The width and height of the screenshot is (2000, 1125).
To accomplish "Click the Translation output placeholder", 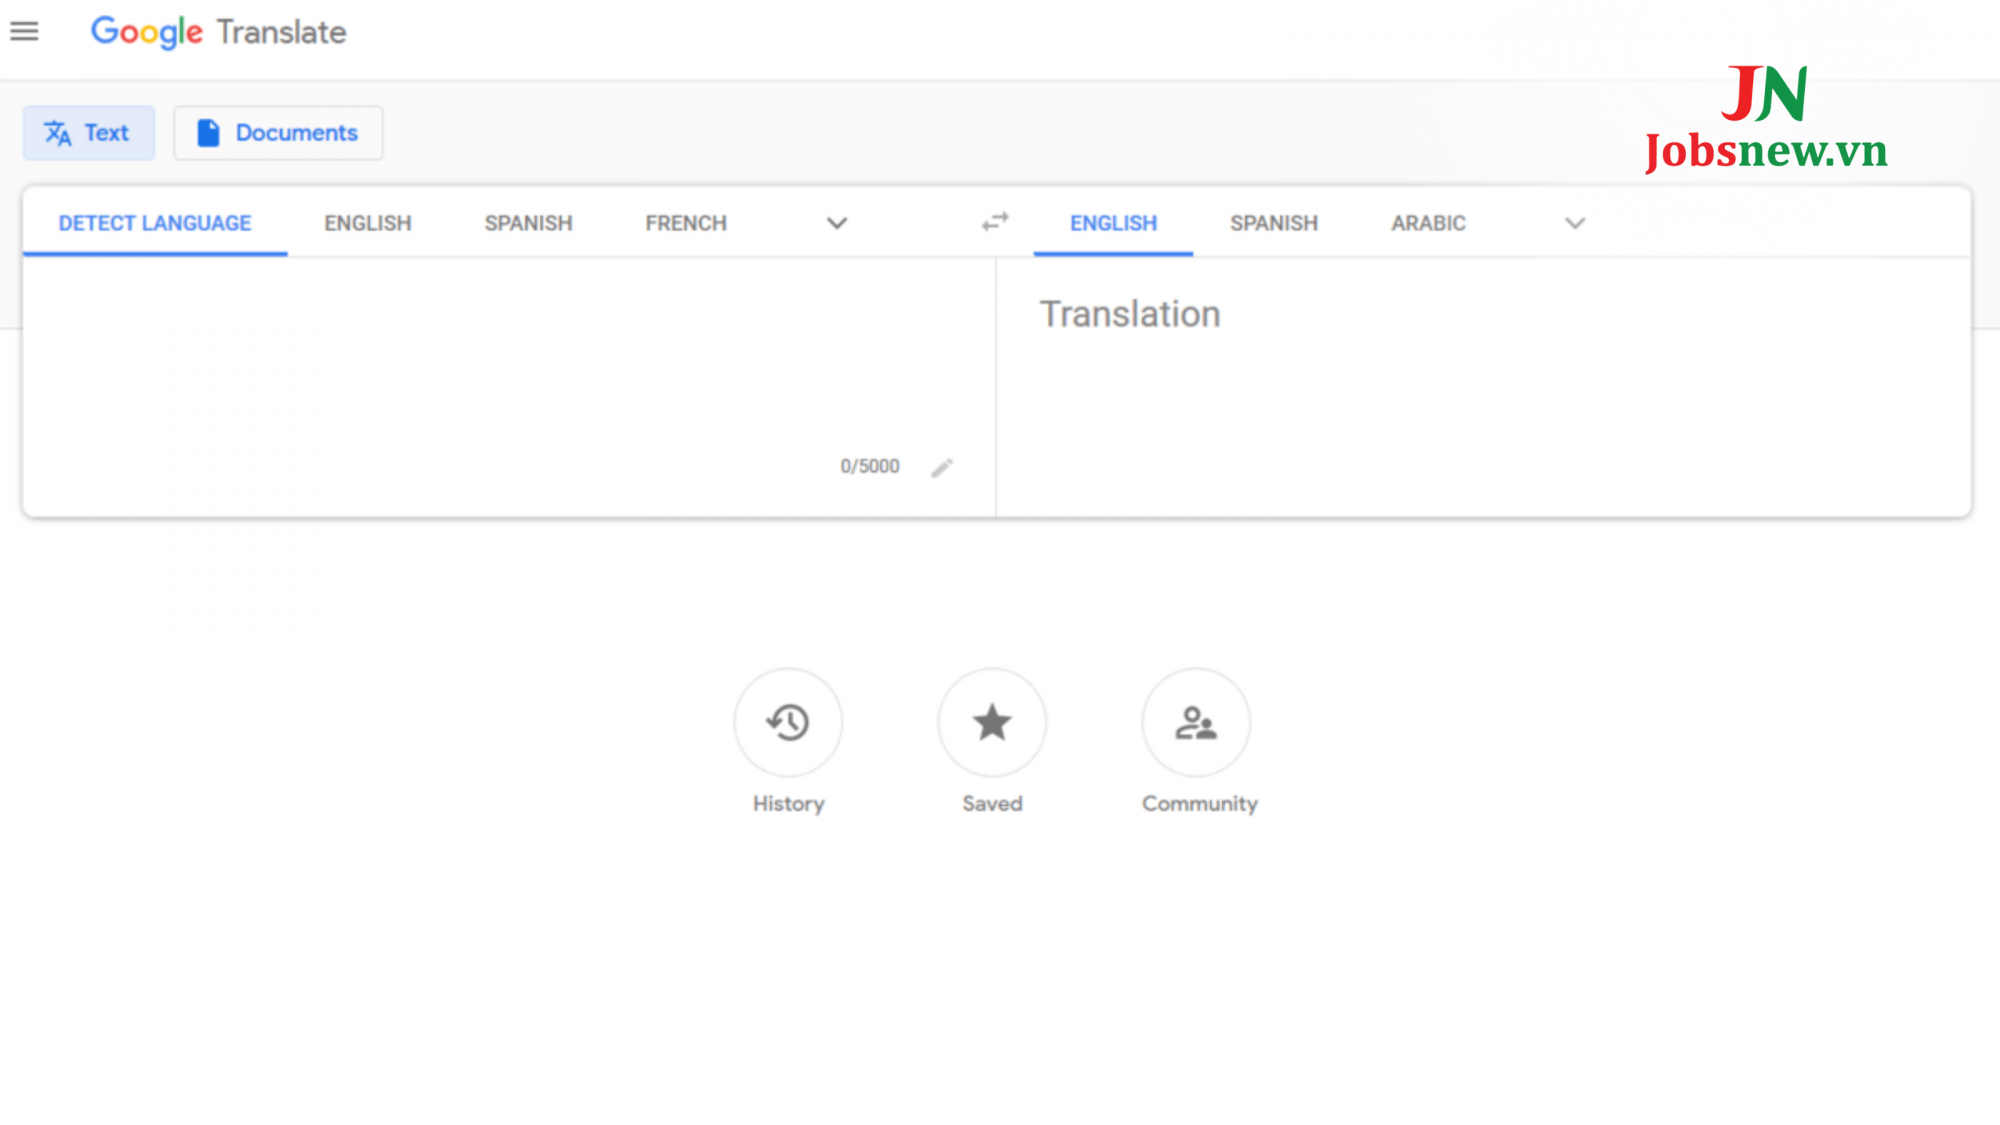I will pyautogui.click(x=1130, y=314).
